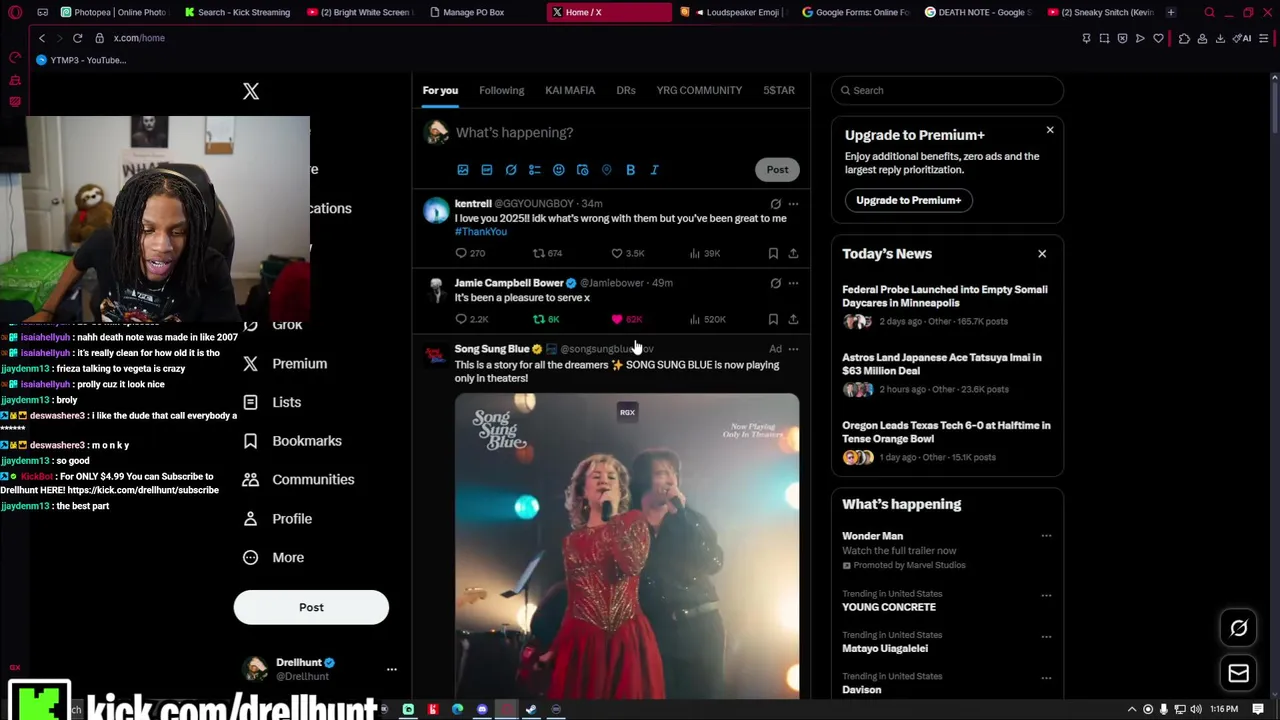The image size is (1280, 720).
Task: Click the volume icon in system tray
Action: click(1196, 709)
